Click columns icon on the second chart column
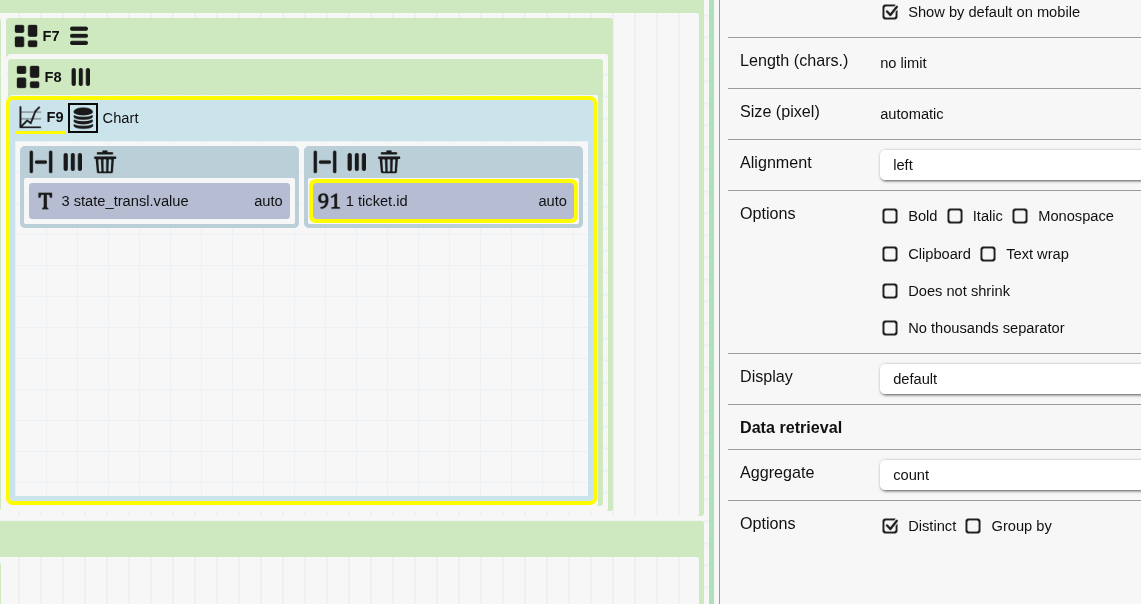The image size is (1141, 604). click(x=357, y=162)
